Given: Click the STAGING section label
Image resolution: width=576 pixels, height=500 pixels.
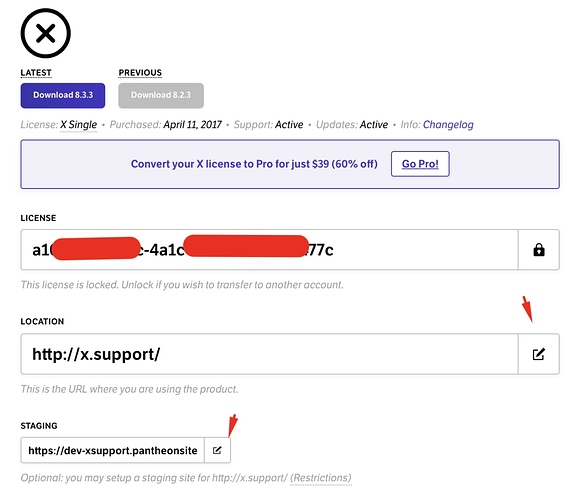Looking at the screenshot, I should (x=39, y=426).
